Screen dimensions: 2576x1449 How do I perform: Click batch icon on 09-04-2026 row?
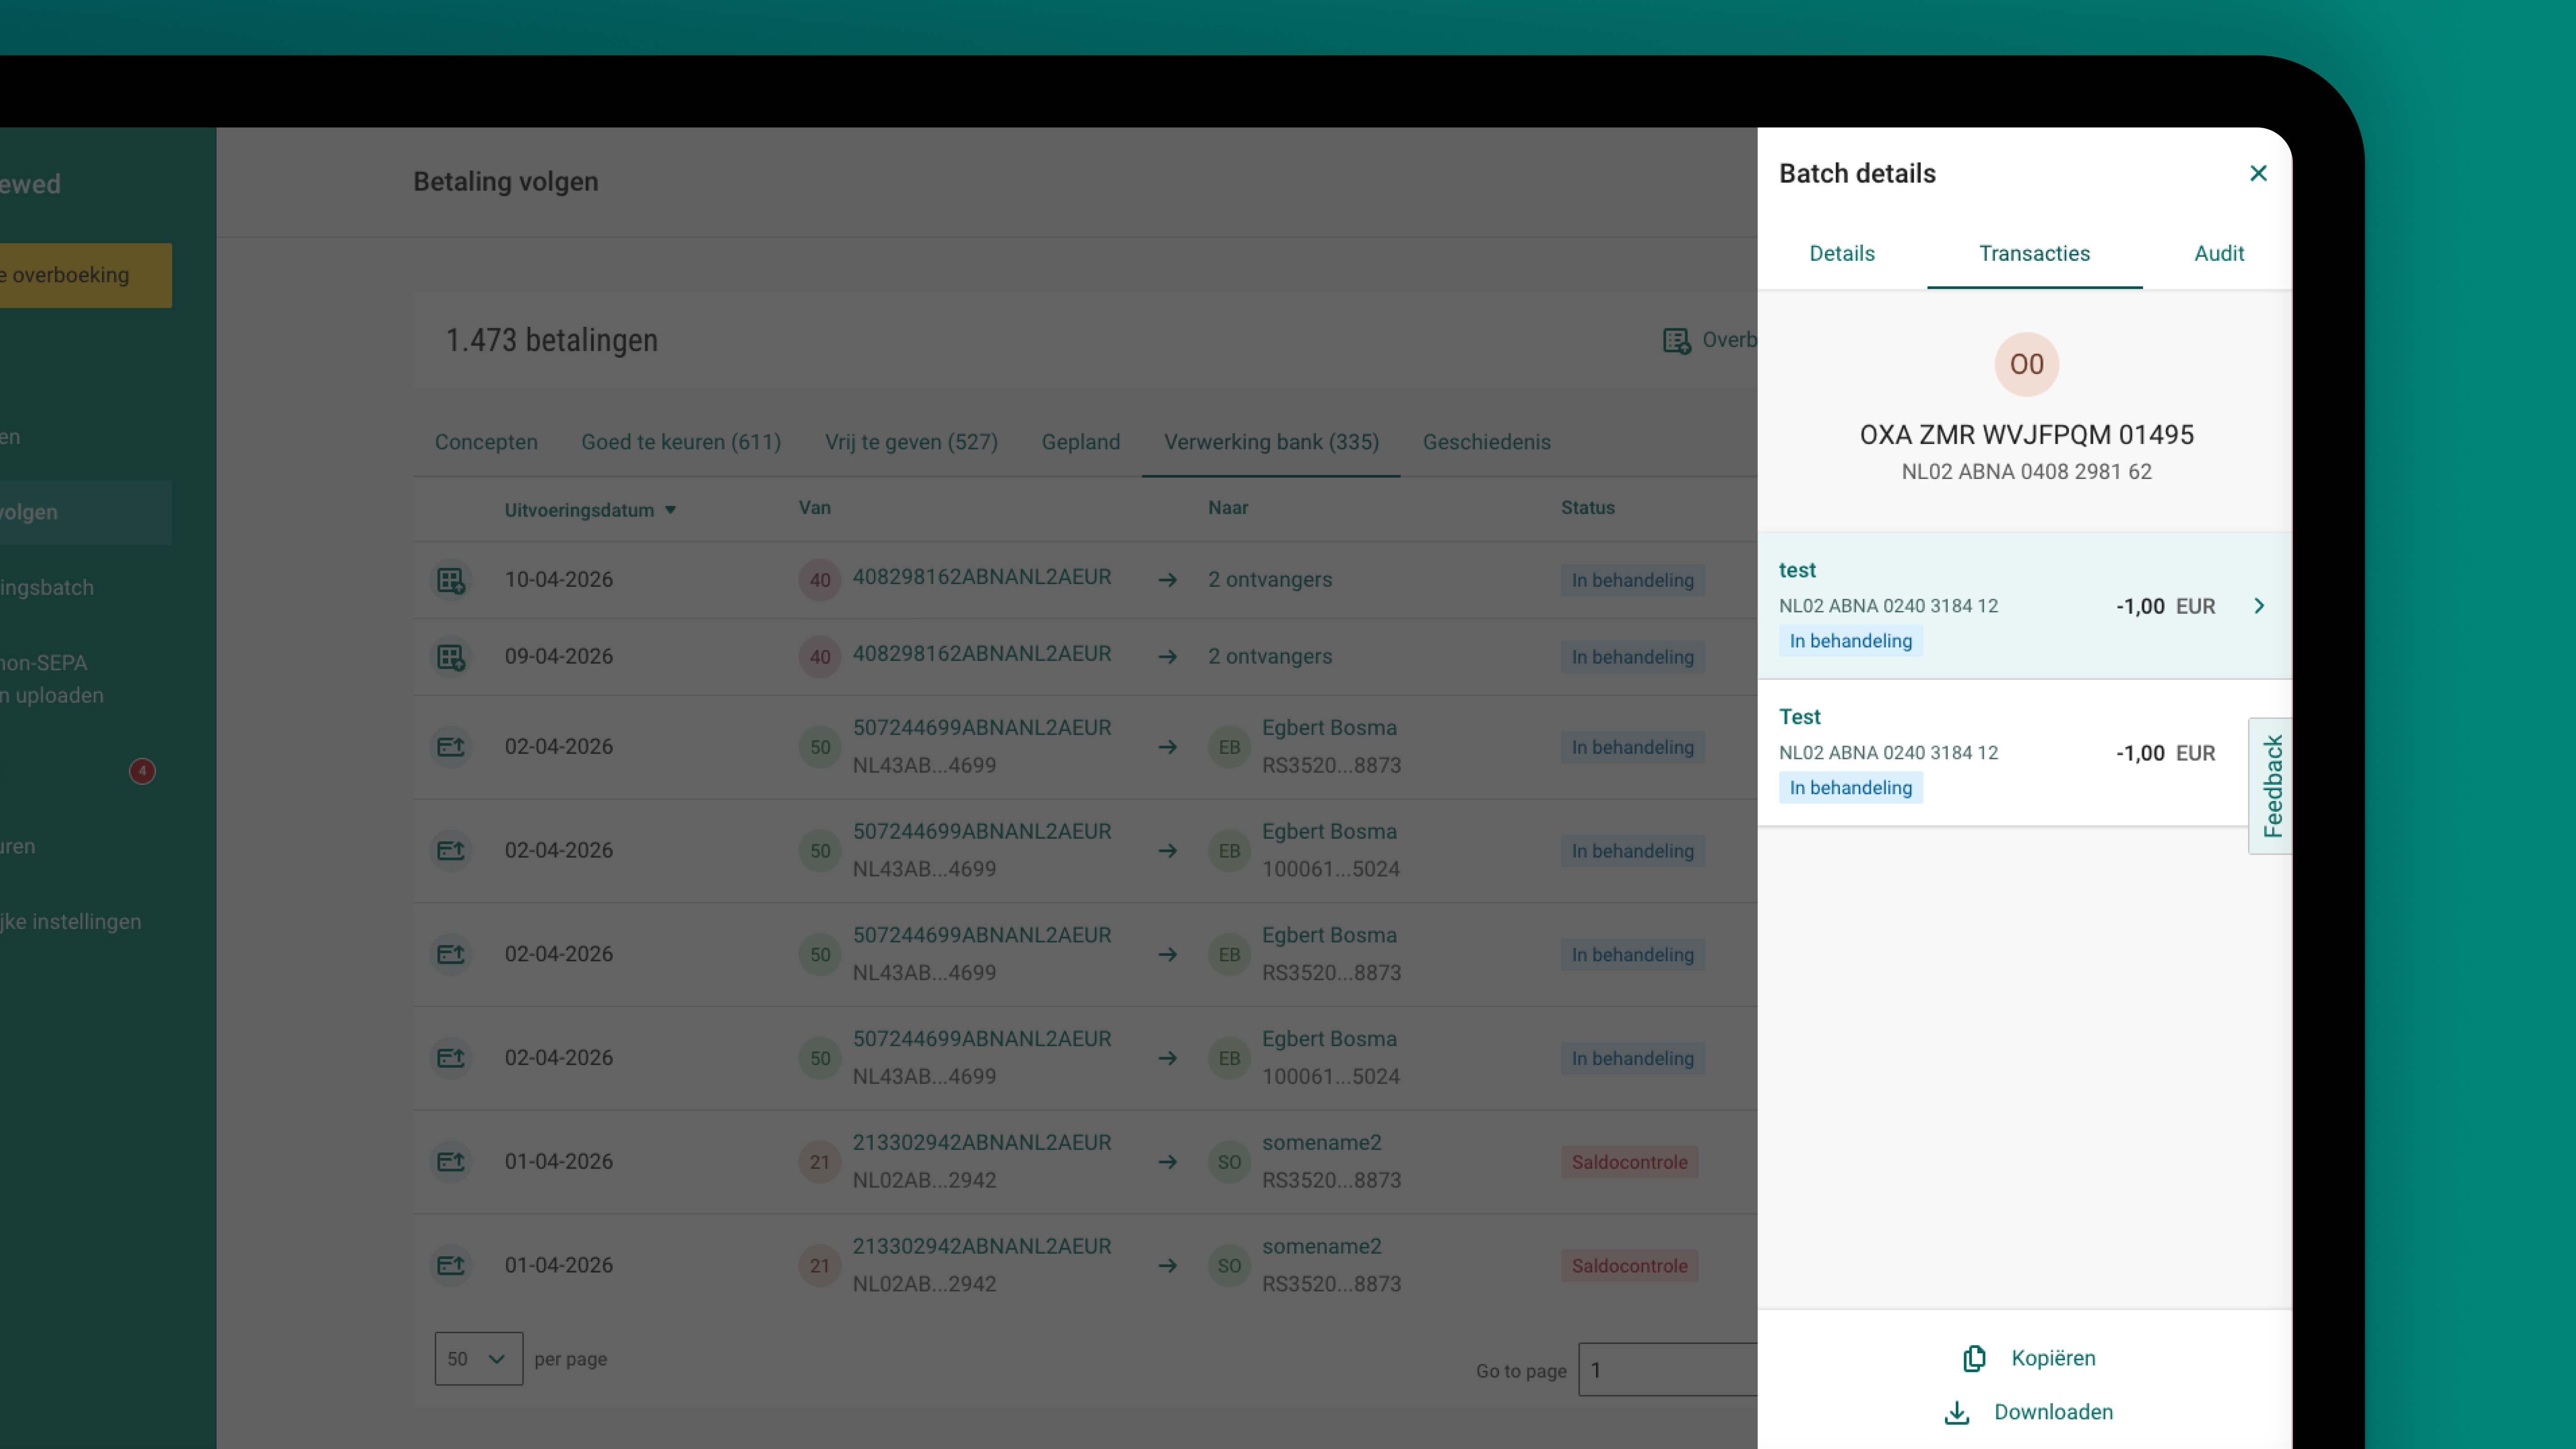pyautogui.click(x=451, y=657)
